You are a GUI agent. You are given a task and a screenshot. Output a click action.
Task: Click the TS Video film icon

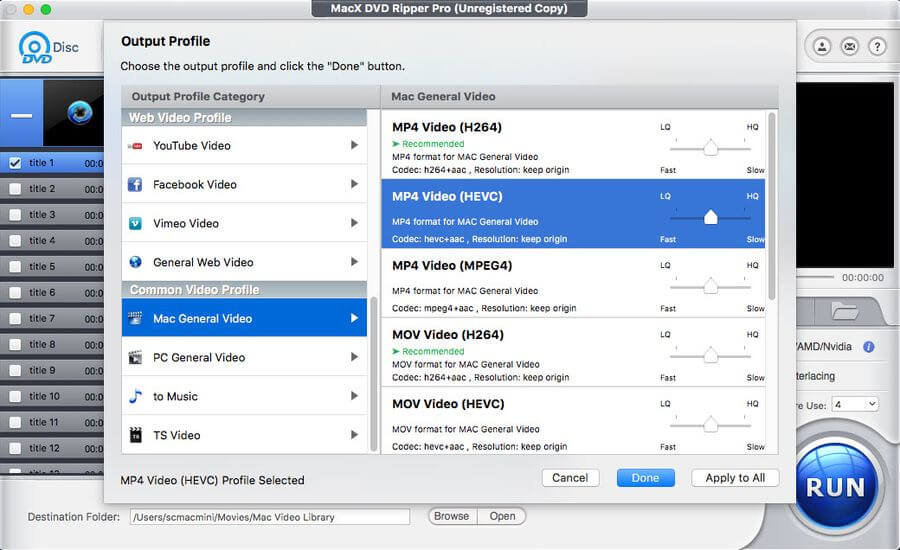pos(135,435)
